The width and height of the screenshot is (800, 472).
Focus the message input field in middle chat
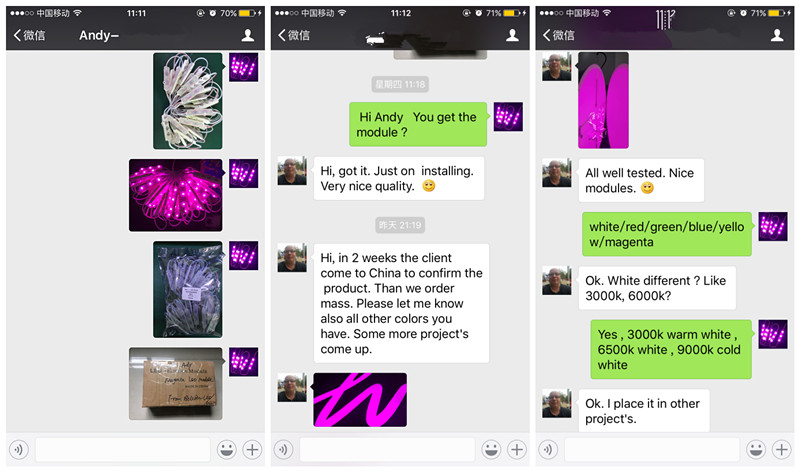(x=387, y=450)
